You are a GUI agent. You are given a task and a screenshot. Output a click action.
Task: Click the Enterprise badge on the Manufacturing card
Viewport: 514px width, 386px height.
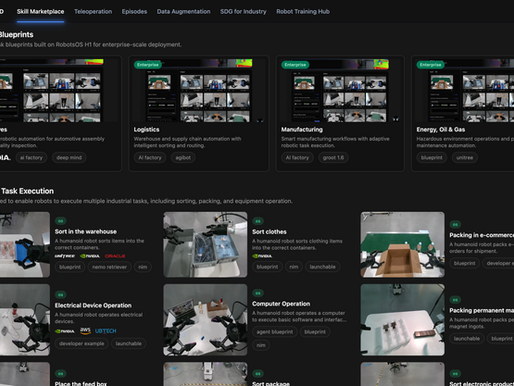pos(295,65)
